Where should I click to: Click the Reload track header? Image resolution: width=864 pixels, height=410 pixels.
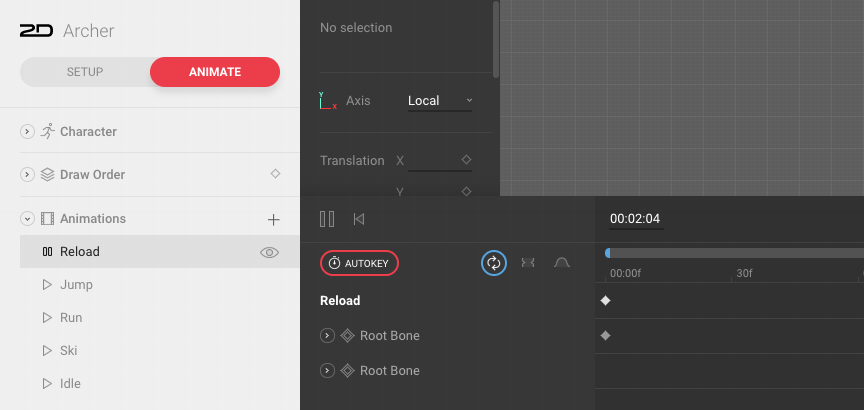(340, 301)
